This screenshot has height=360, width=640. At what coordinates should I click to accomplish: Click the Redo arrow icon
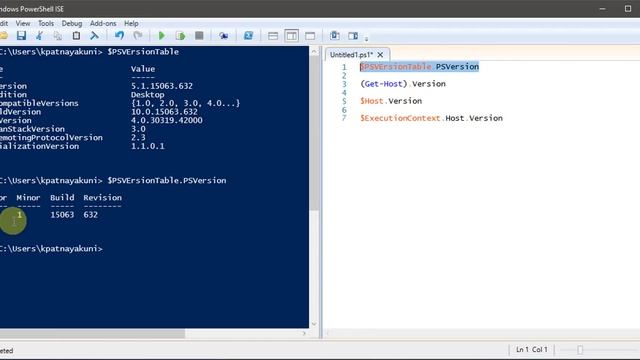coord(138,36)
